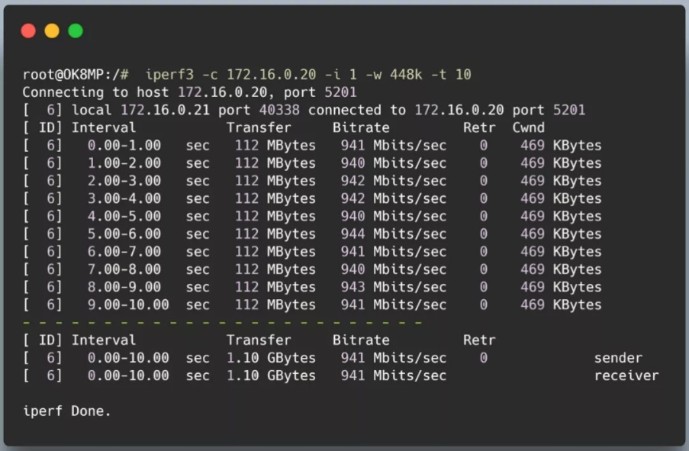The image size is (689, 451).
Task: Click the Connecting to host line
Action: pyautogui.click(x=190, y=92)
